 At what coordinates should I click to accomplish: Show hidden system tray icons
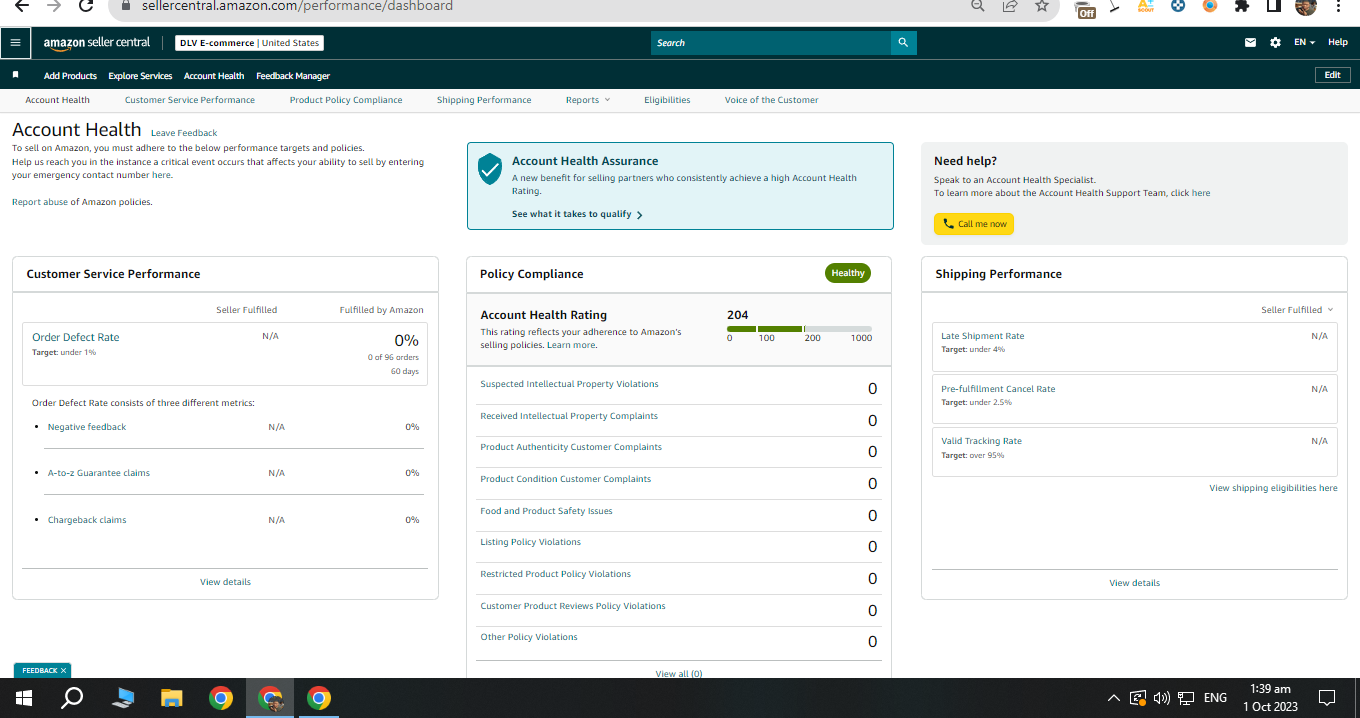pos(1114,698)
